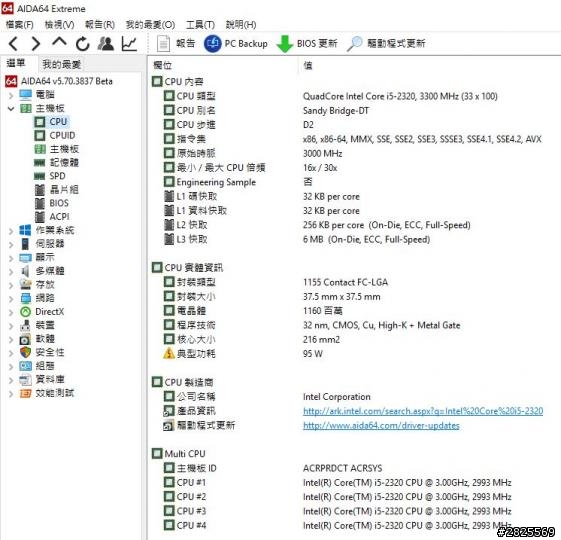The image size is (561, 540).
Task: Open the graph chart icon
Action: coord(129,44)
